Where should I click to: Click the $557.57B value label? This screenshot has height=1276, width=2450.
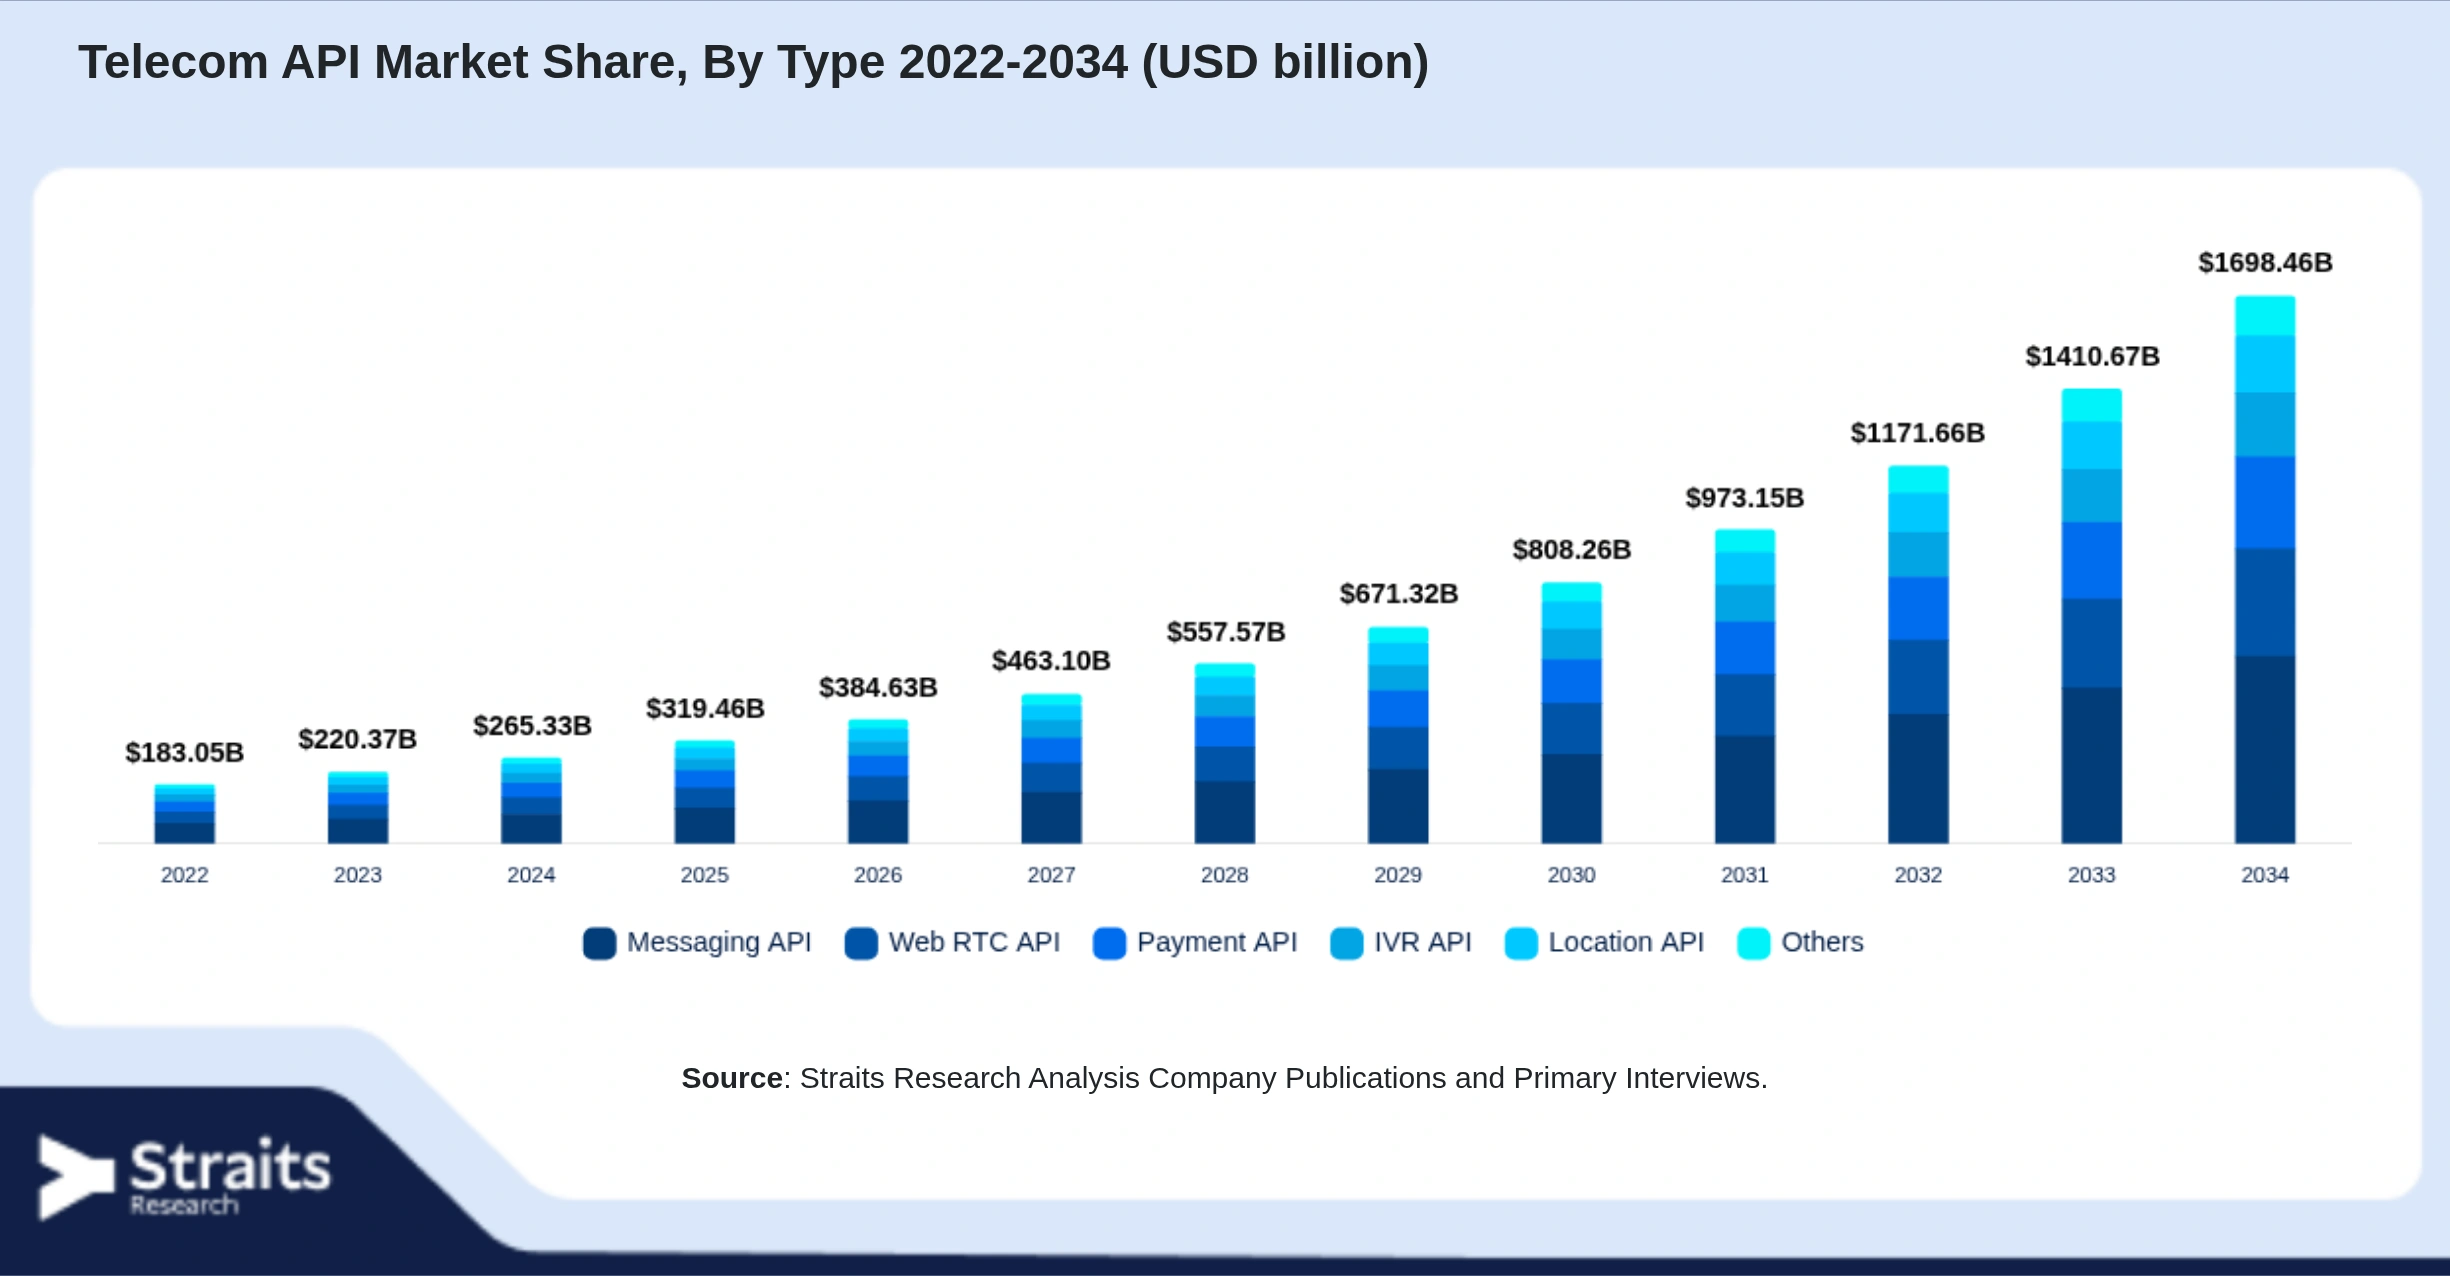(1226, 632)
